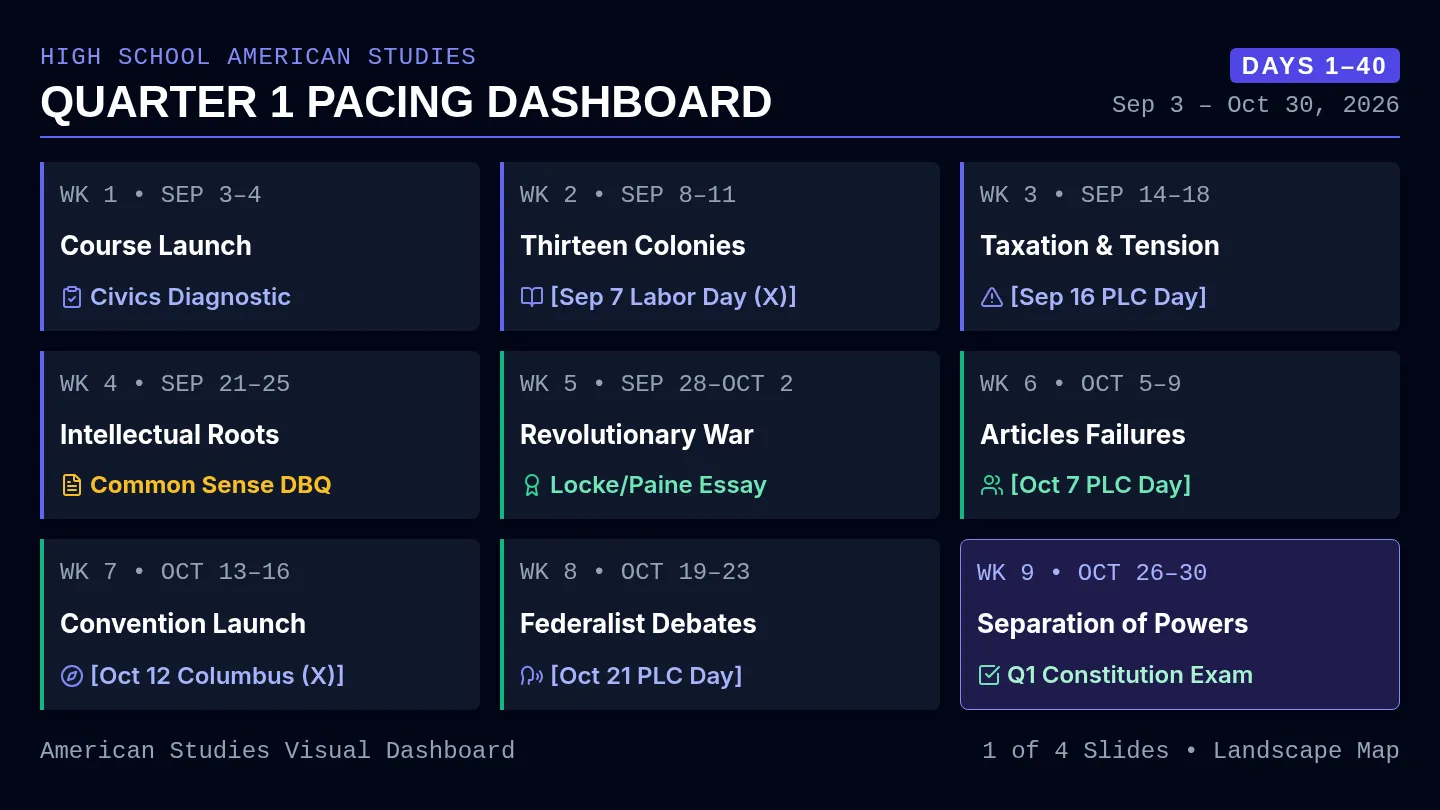Click the WK 6 • OCT 5–9 header

click(1081, 384)
